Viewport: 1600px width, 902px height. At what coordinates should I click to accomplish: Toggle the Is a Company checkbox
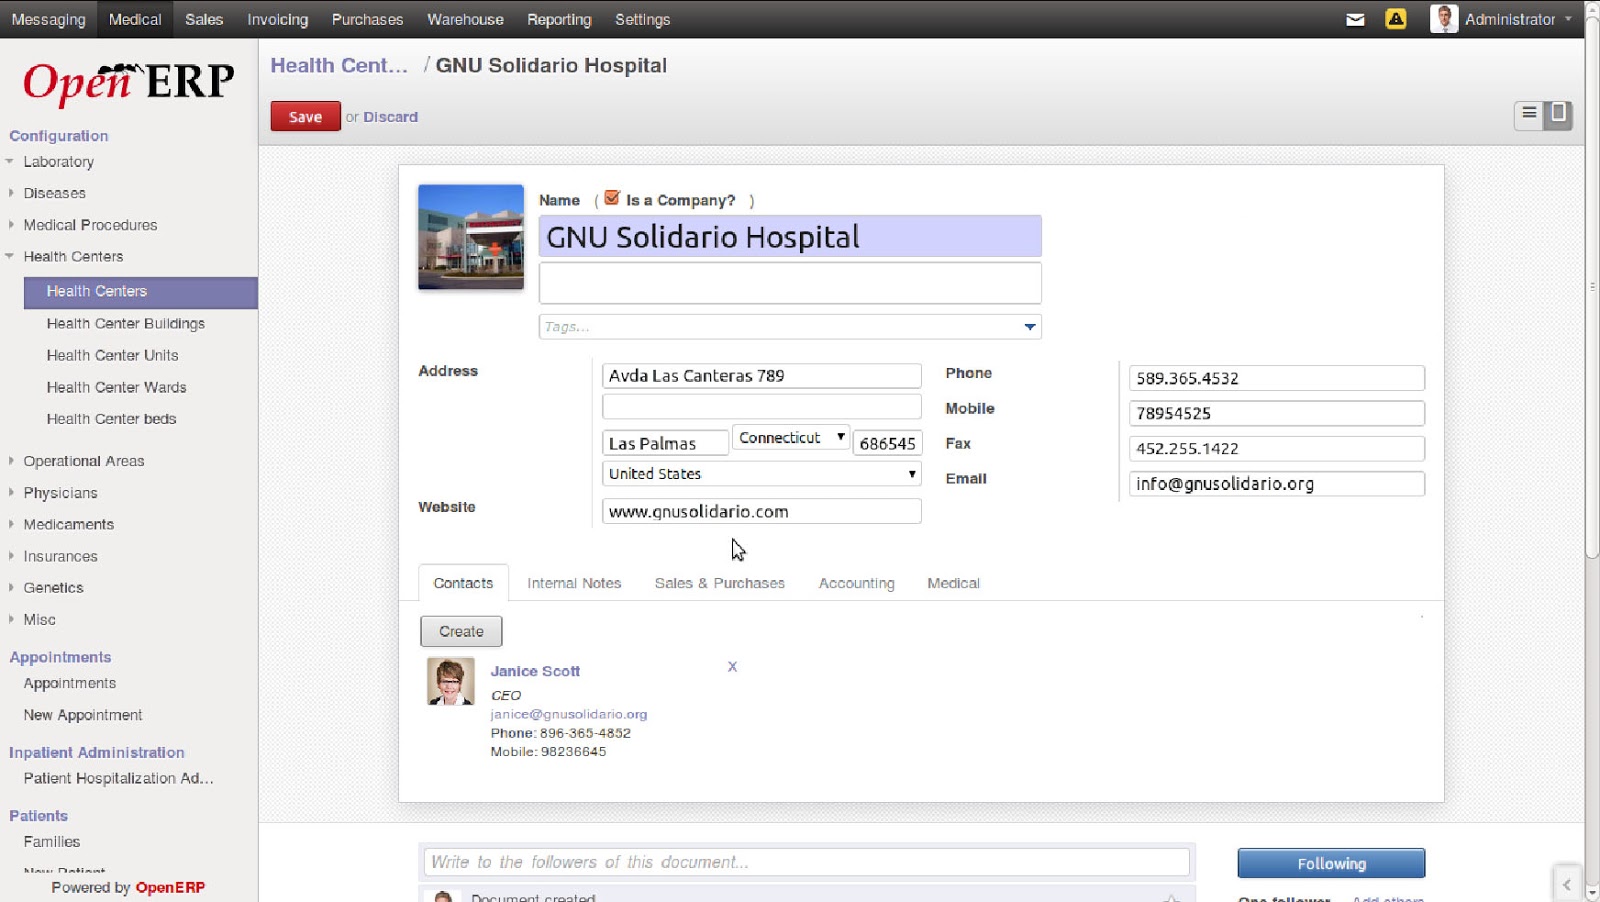point(612,198)
